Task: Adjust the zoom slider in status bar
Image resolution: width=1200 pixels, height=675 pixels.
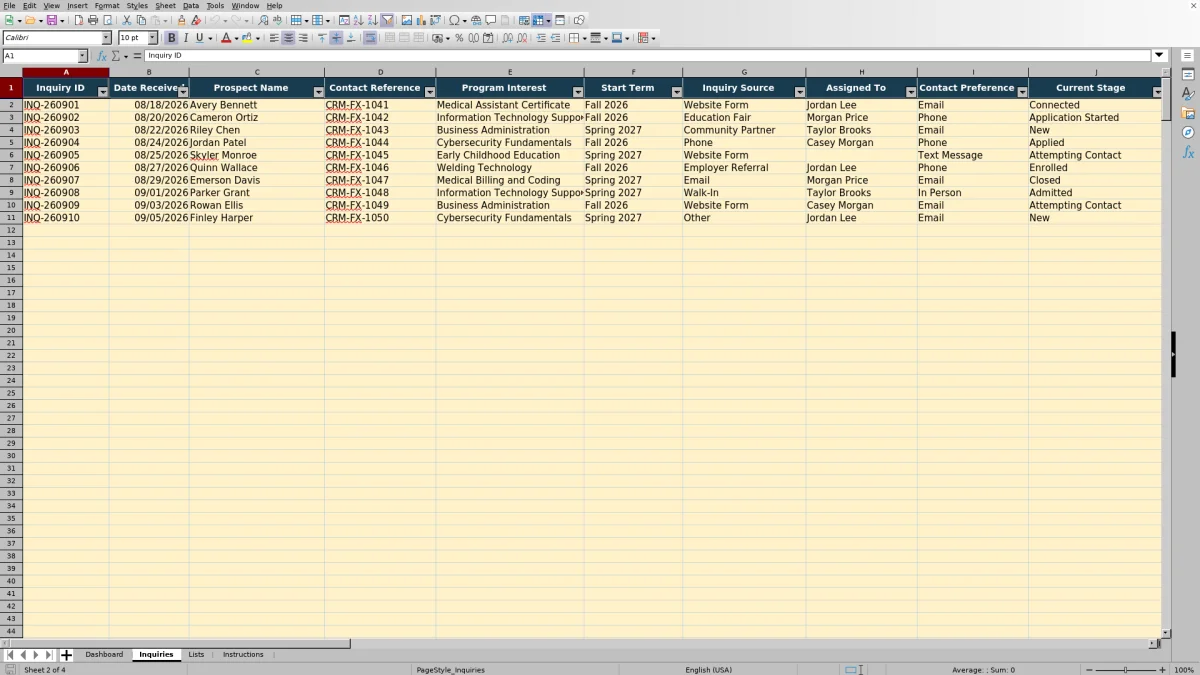Action: point(1126,670)
